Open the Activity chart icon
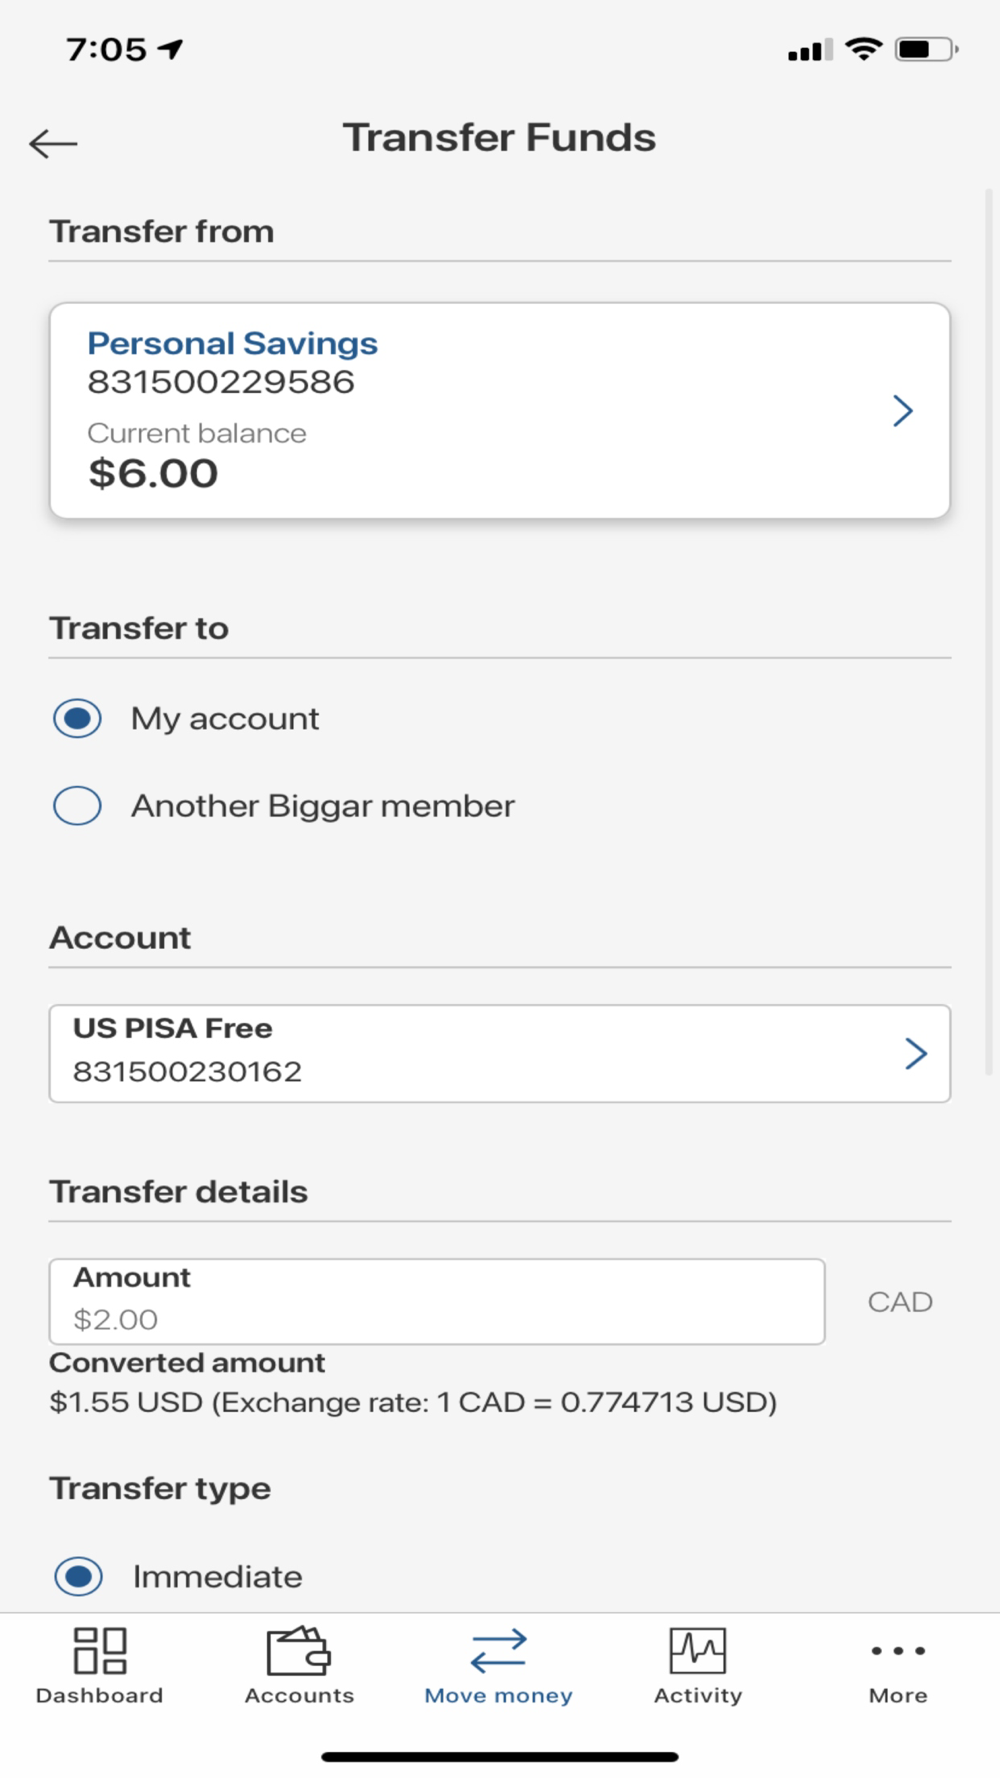The width and height of the screenshot is (1000, 1778). click(698, 1650)
